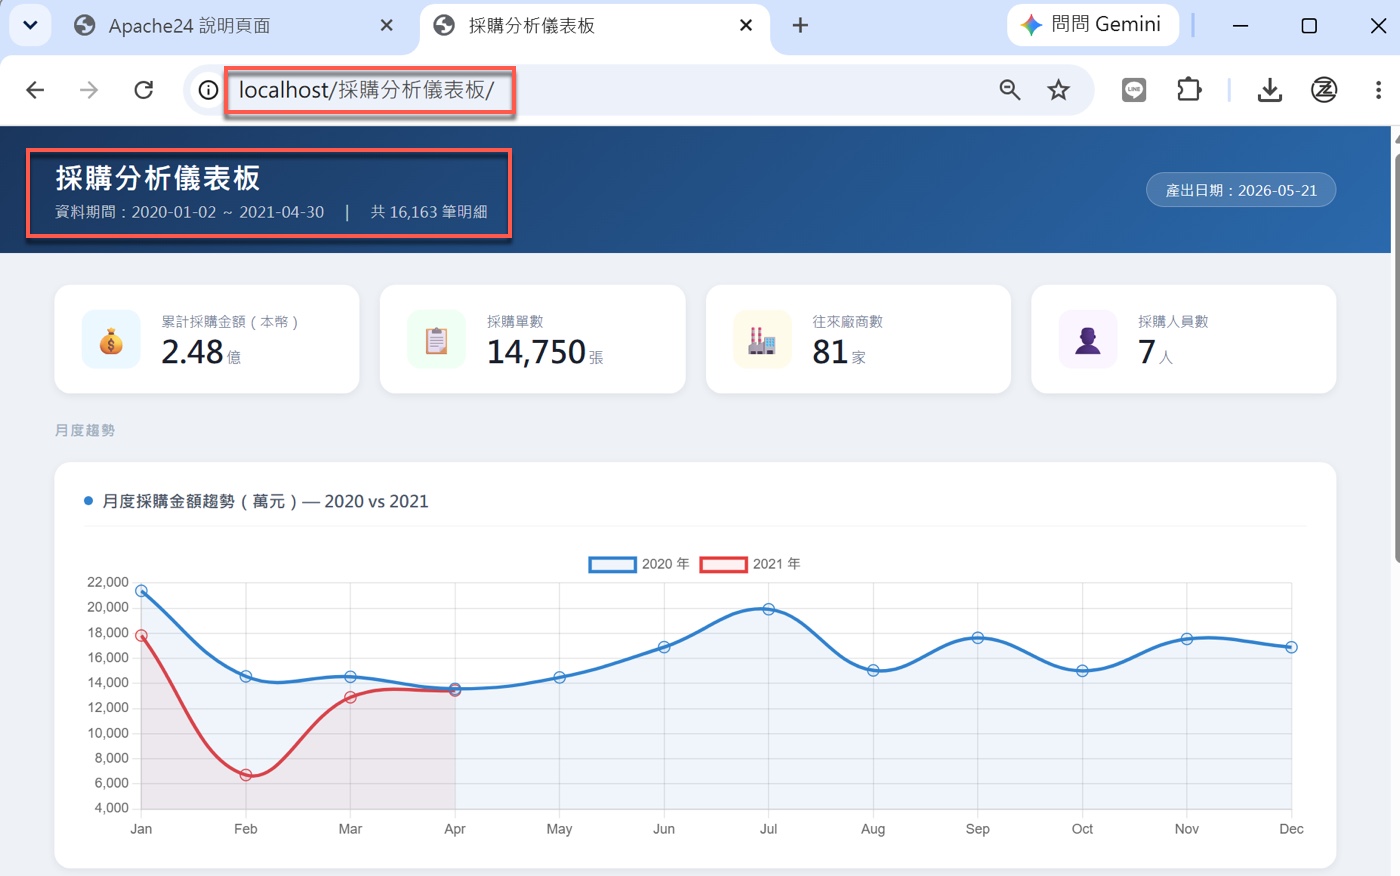Select the 採購分析儀表板 tab

(595, 26)
